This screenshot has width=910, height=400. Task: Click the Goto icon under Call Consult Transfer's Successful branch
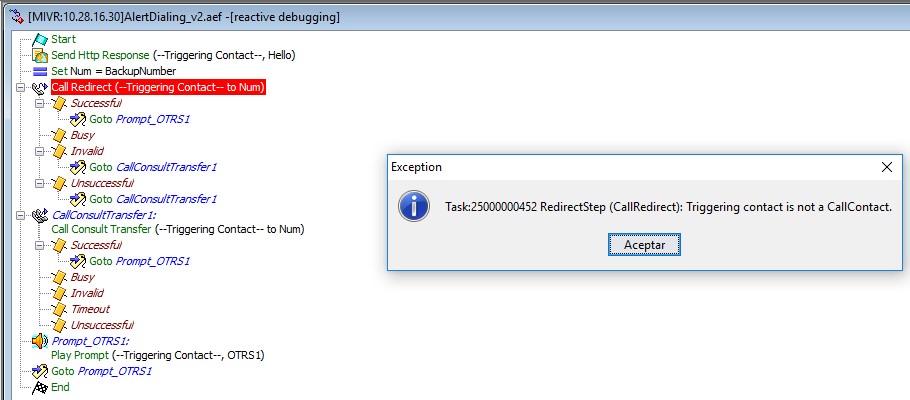tap(78, 261)
